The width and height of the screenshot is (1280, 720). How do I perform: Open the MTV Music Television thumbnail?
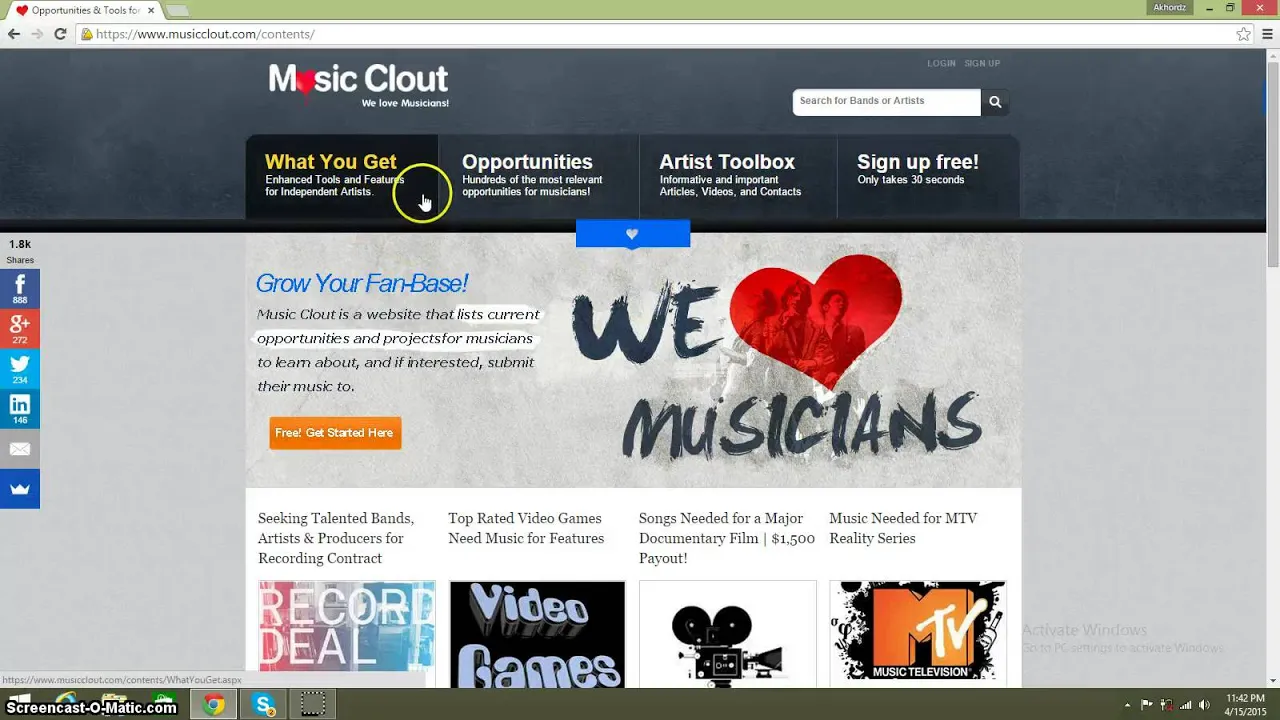(x=917, y=632)
